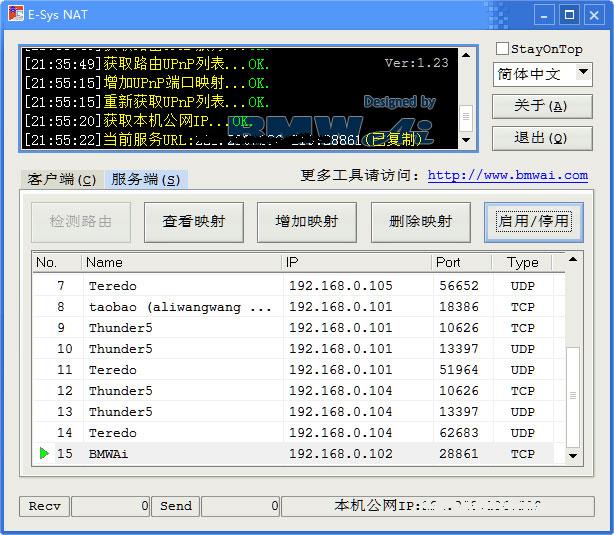Maximize the E-Sys NAT window
The image size is (614, 535).
569,16
